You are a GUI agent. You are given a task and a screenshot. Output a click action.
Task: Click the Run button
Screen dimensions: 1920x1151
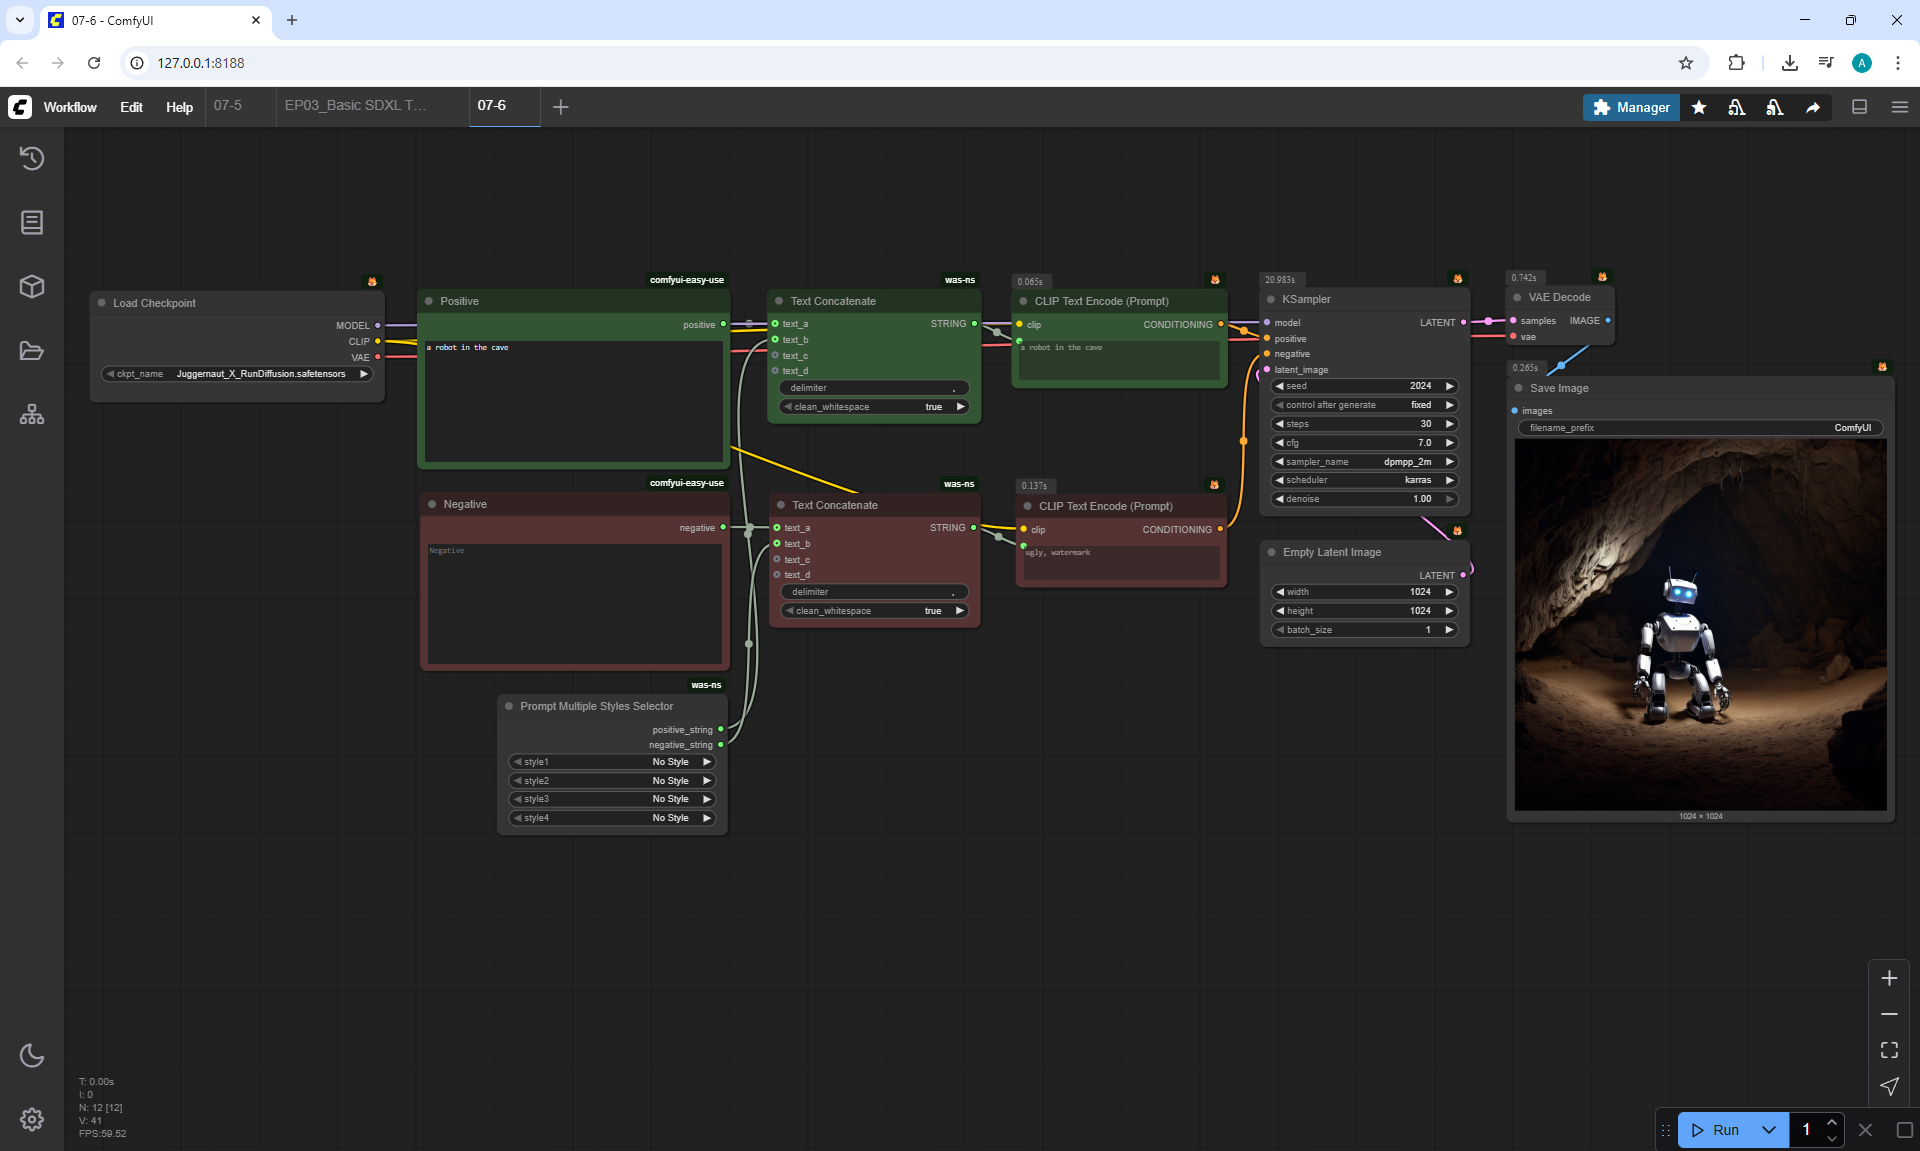coord(1717,1130)
